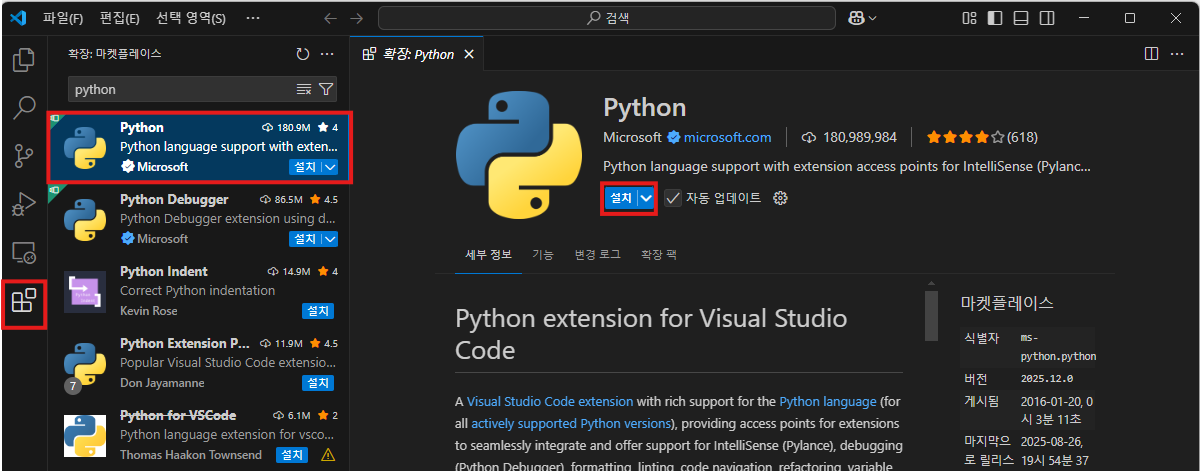
Task: Install Python extension from list item
Action: tap(305, 167)
